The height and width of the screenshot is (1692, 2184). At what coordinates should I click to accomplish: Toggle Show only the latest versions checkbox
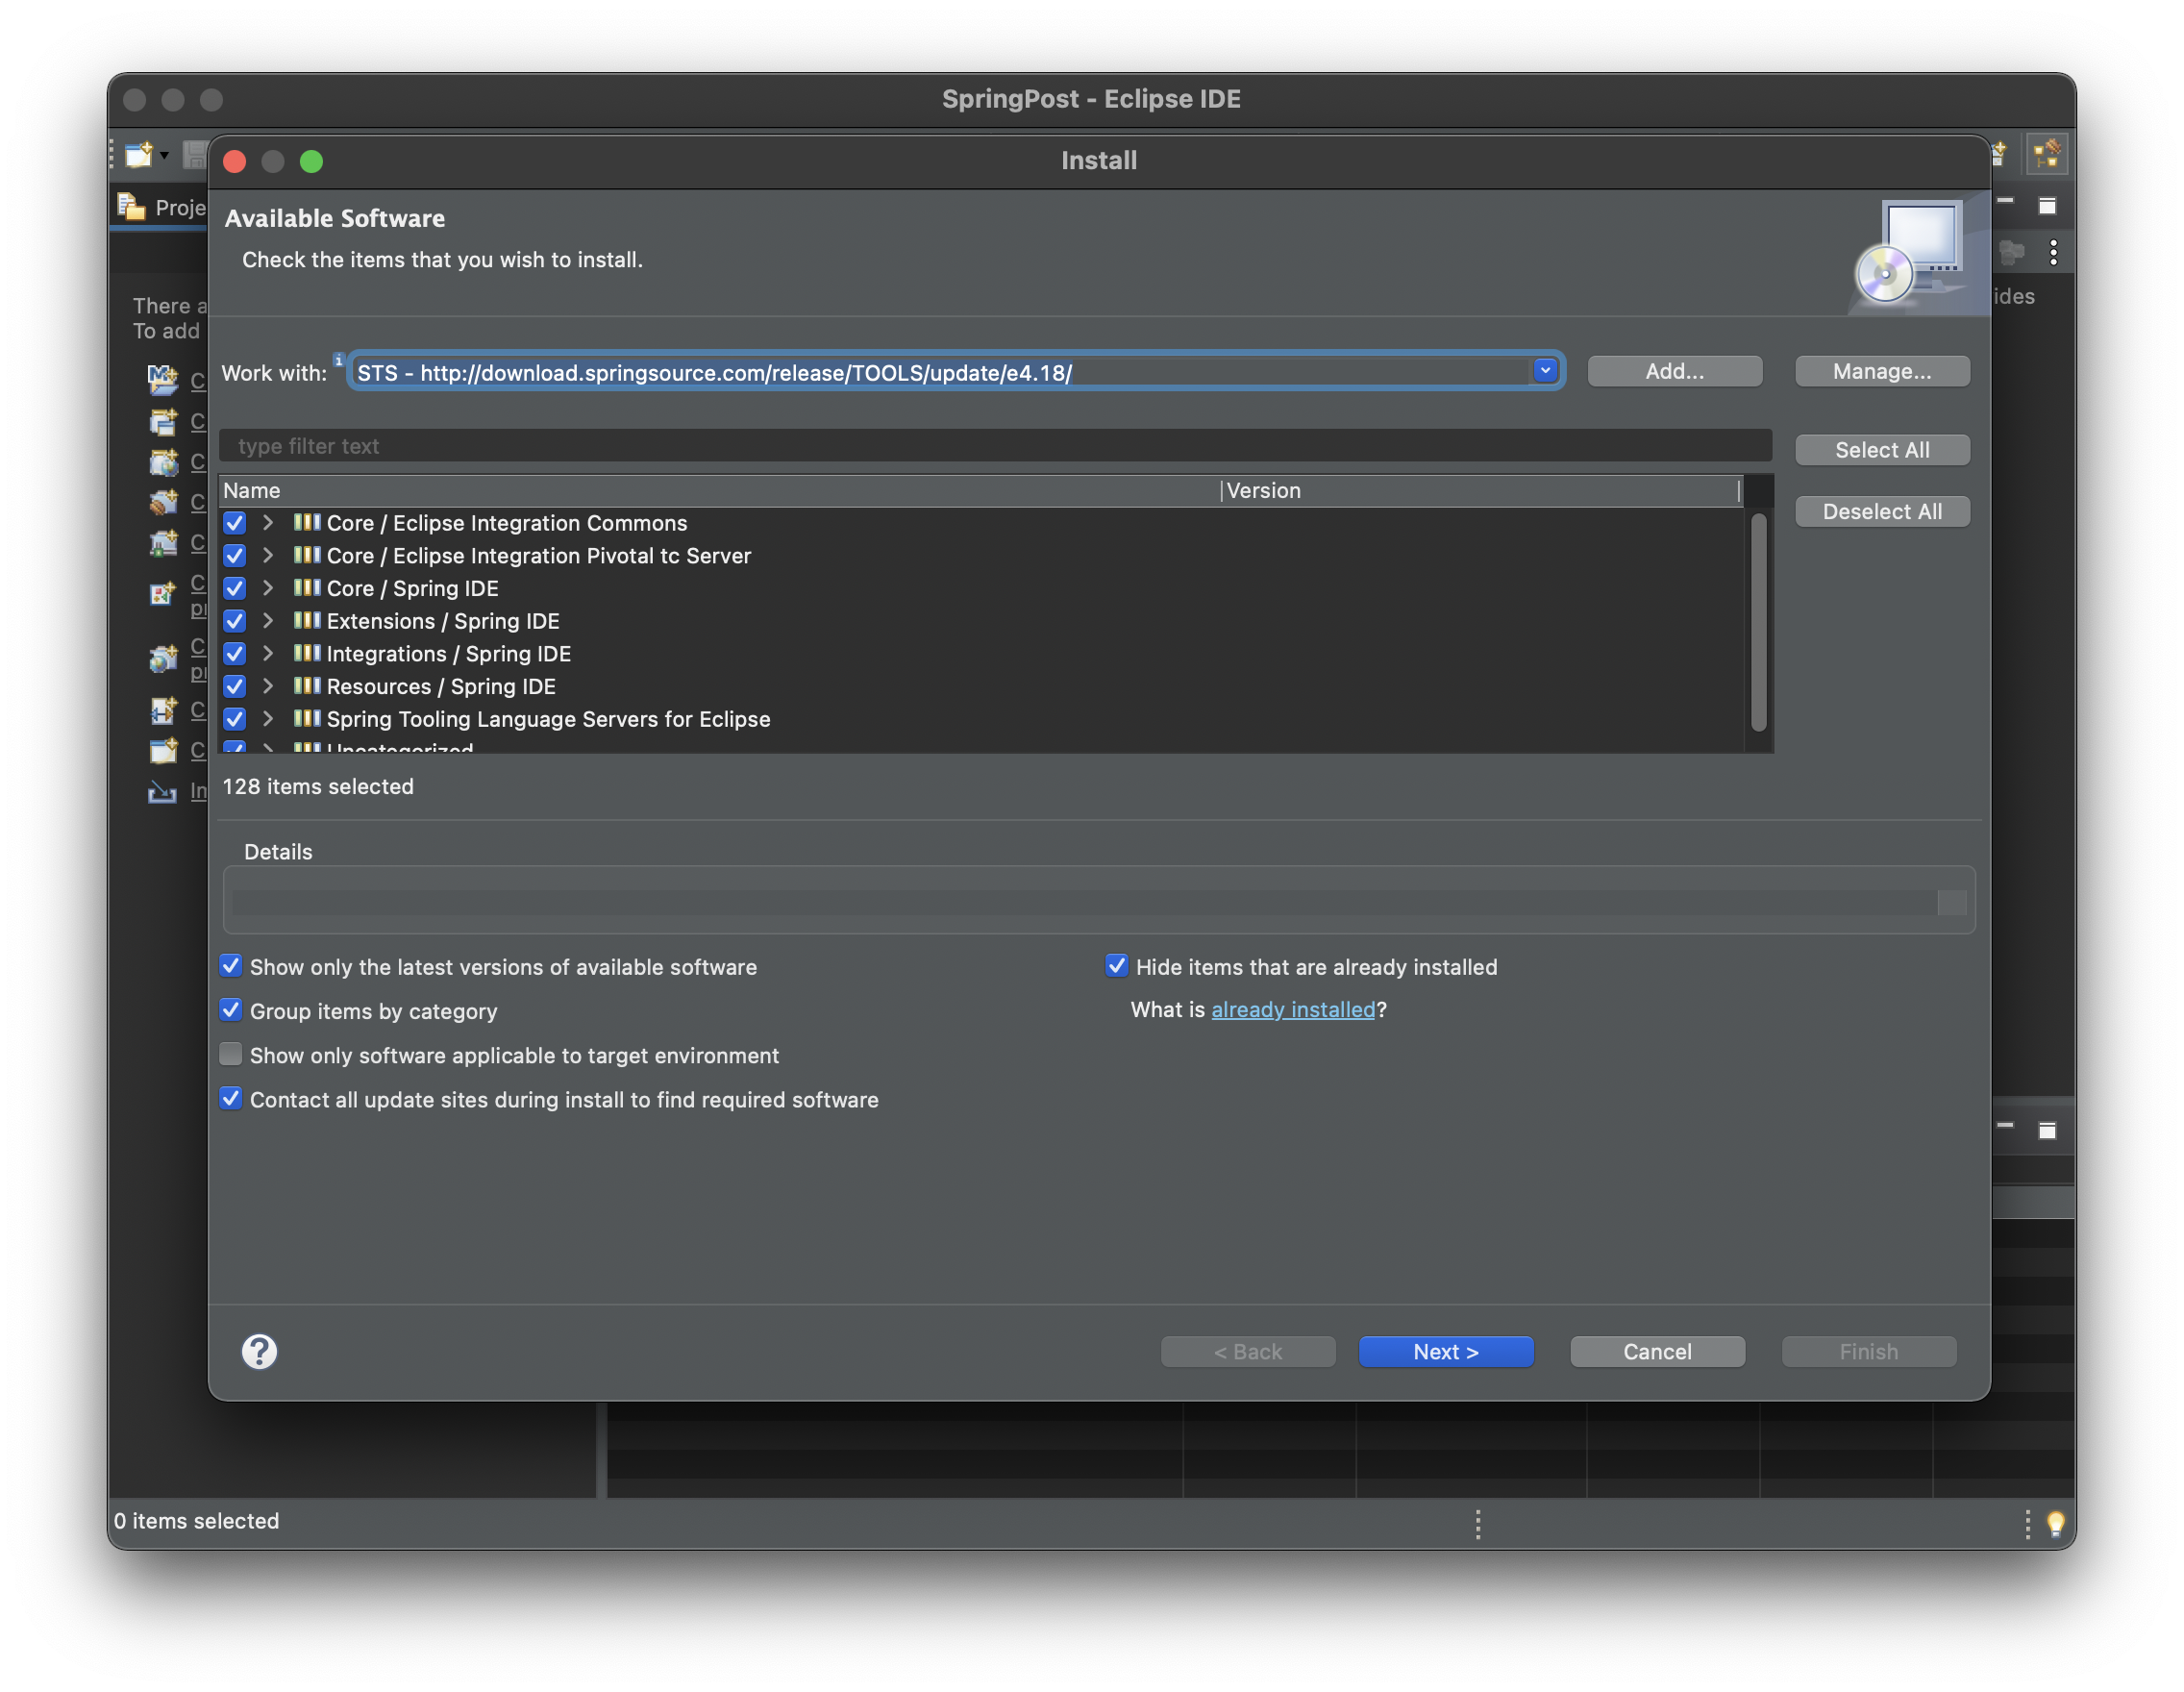pos(230,966)
